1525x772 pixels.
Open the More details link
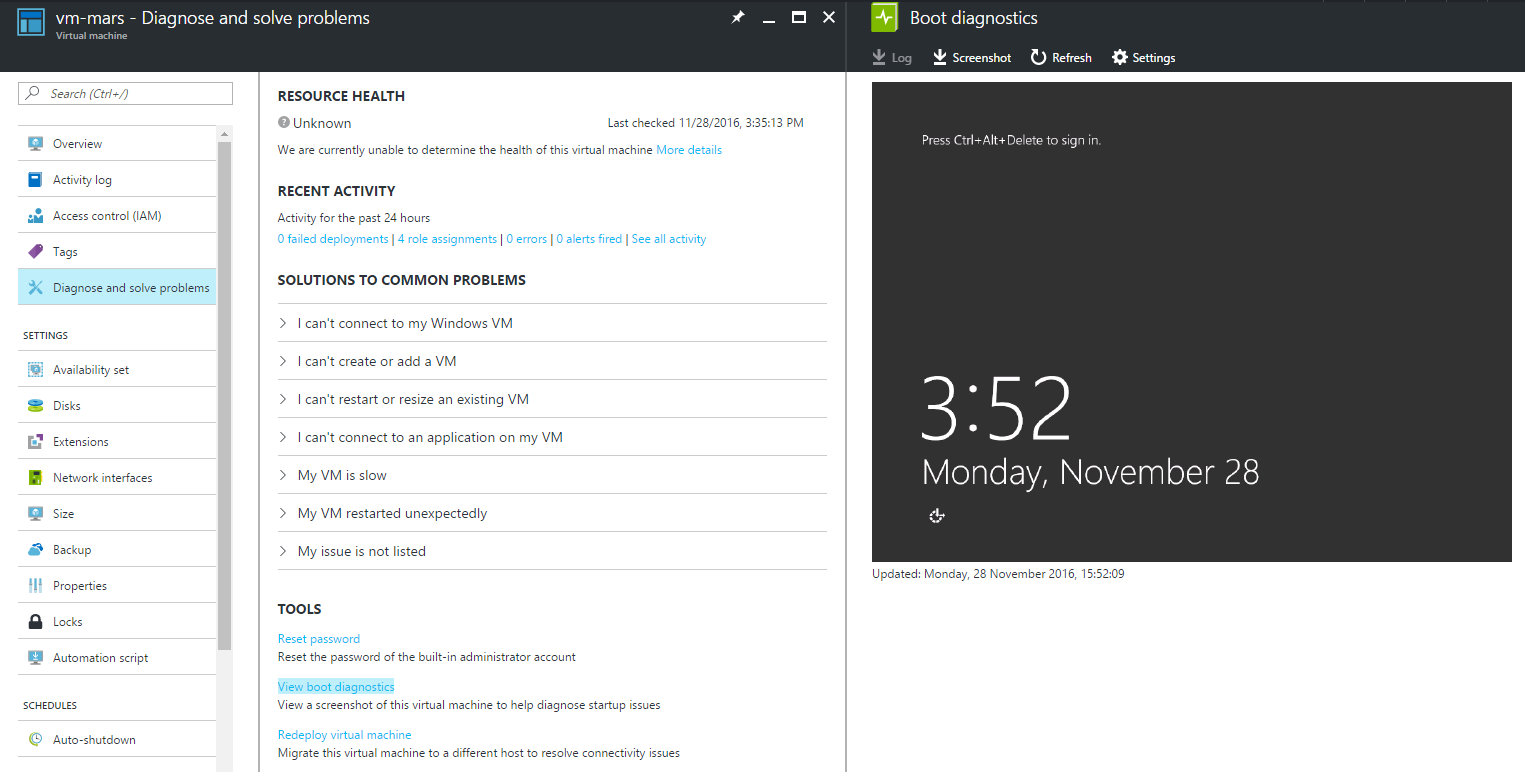(689, 149)
